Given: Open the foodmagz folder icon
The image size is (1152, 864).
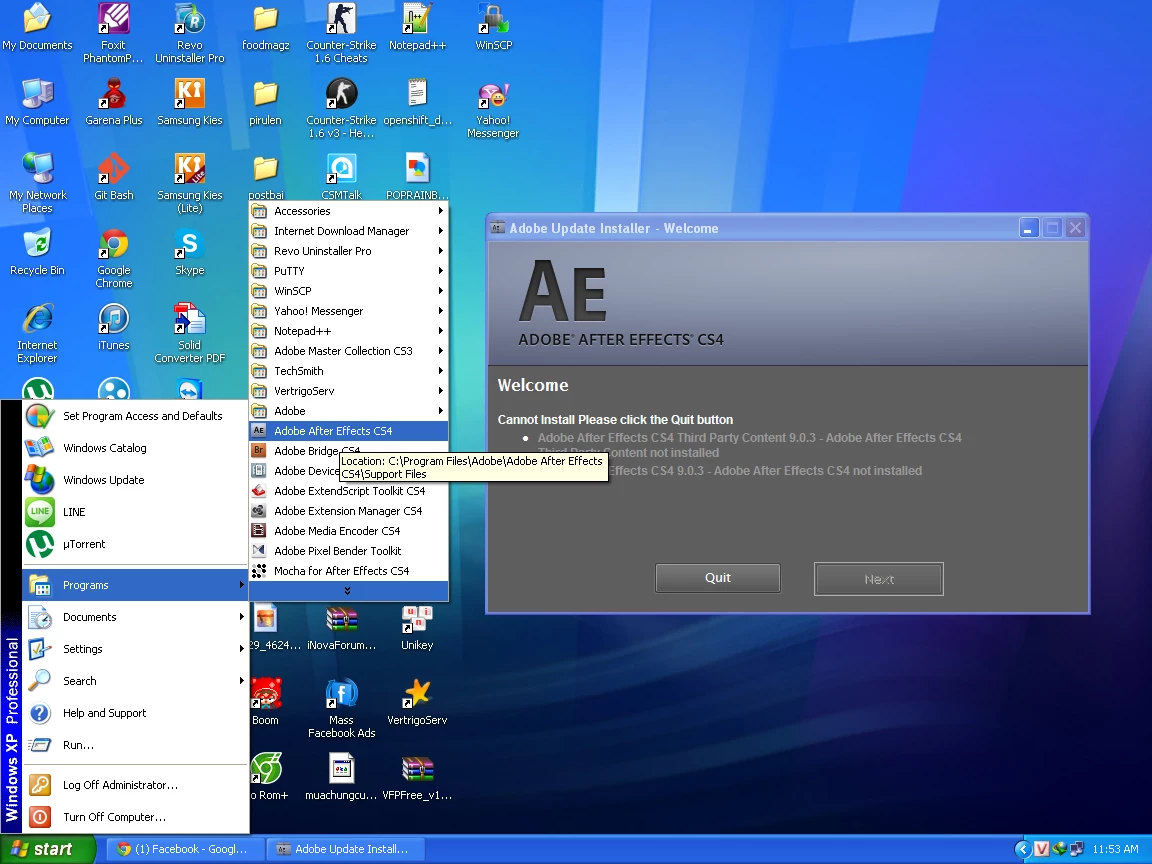Looking at the screenshot, I should (265, 28).
